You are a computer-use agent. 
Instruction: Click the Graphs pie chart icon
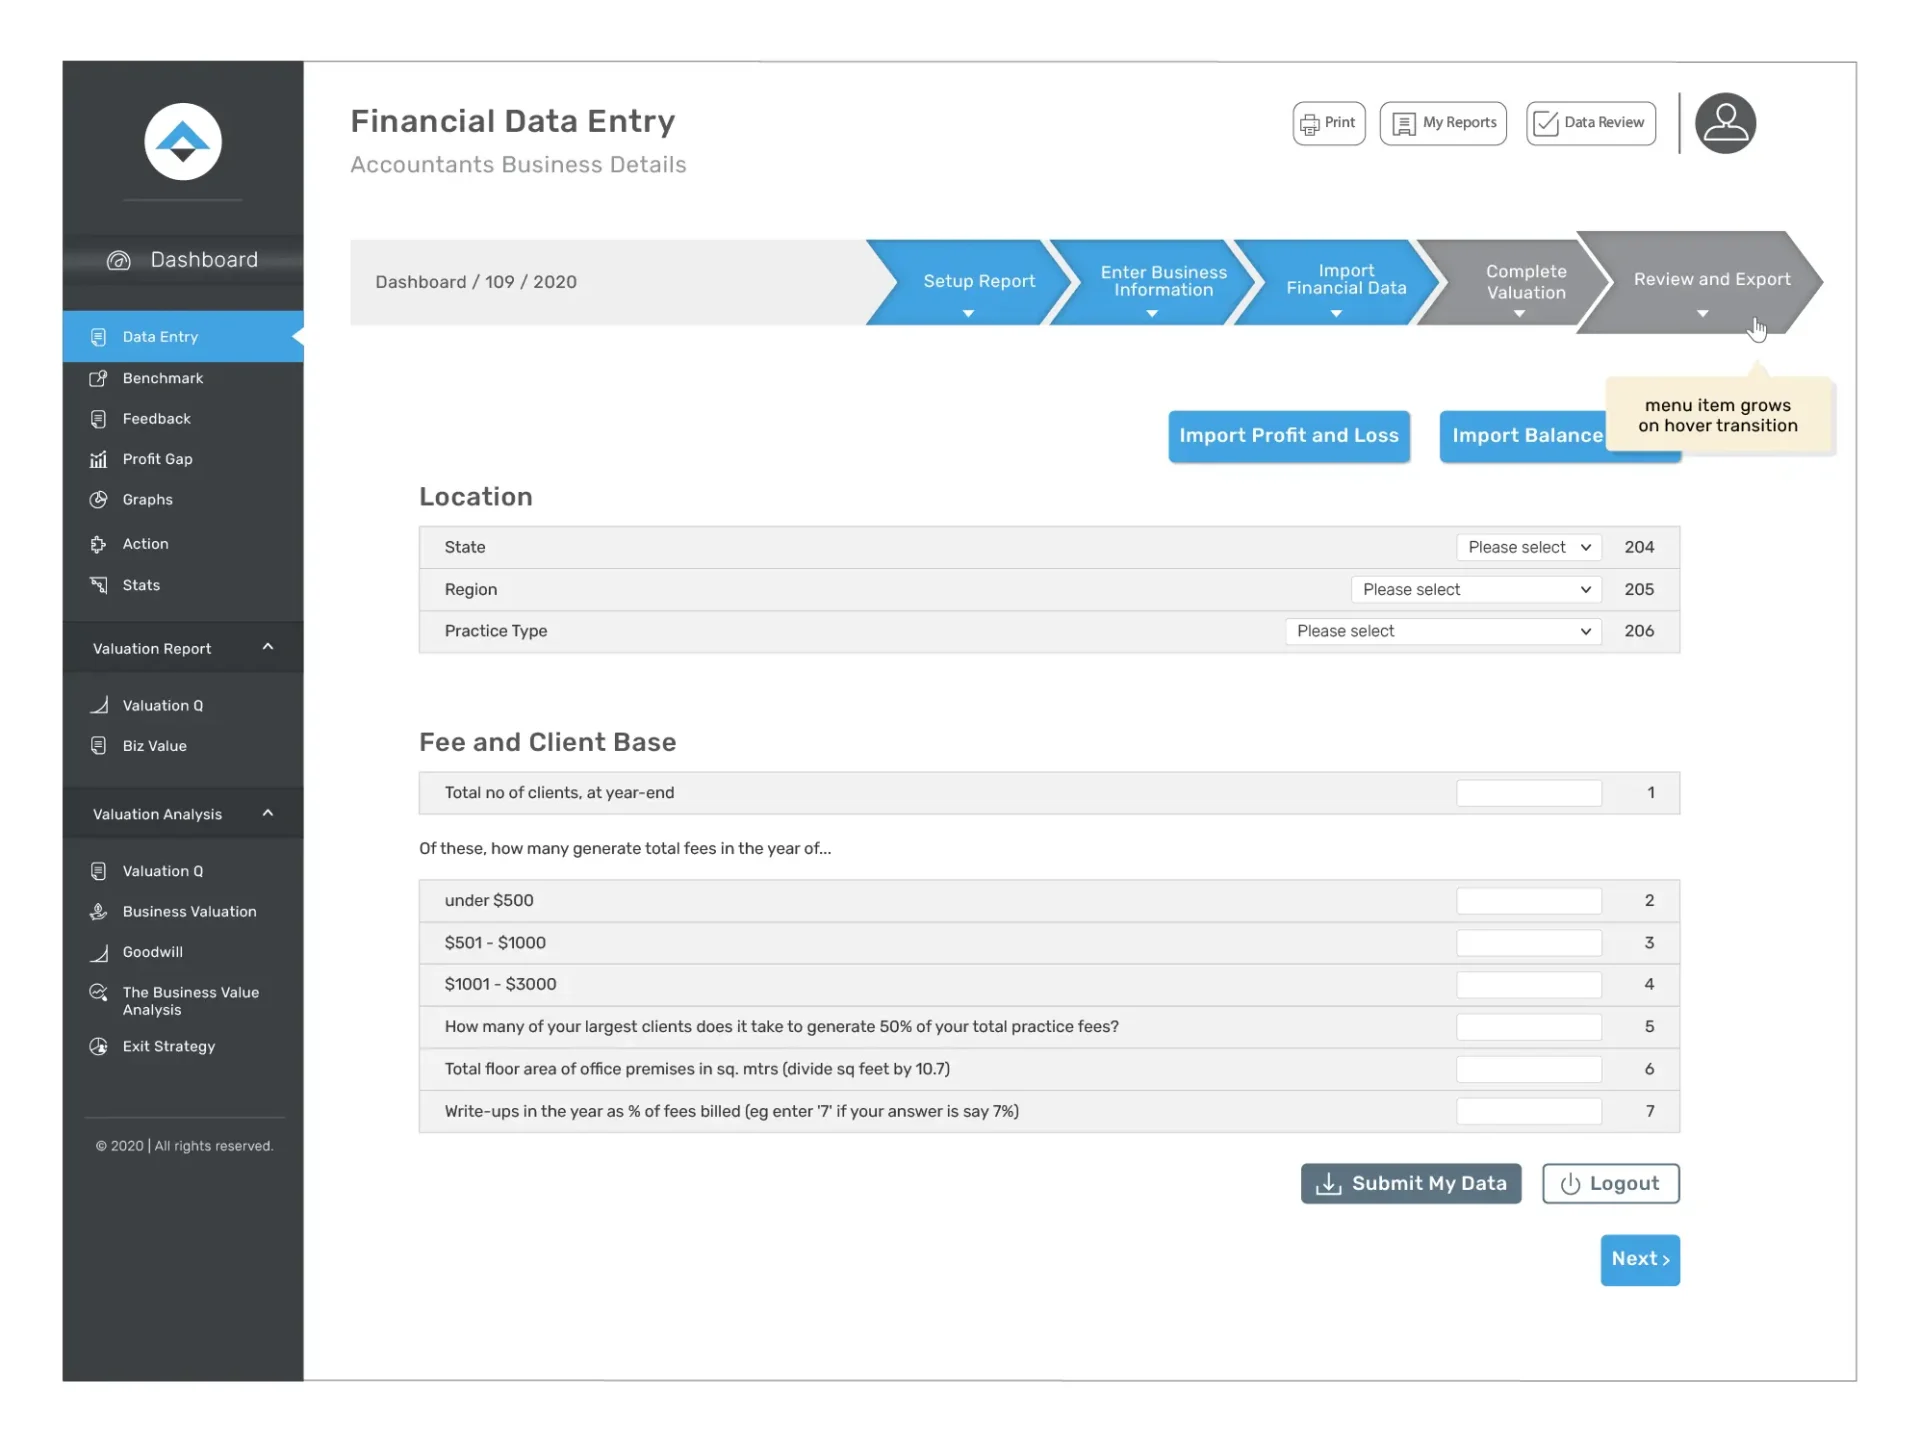point(98,500)
